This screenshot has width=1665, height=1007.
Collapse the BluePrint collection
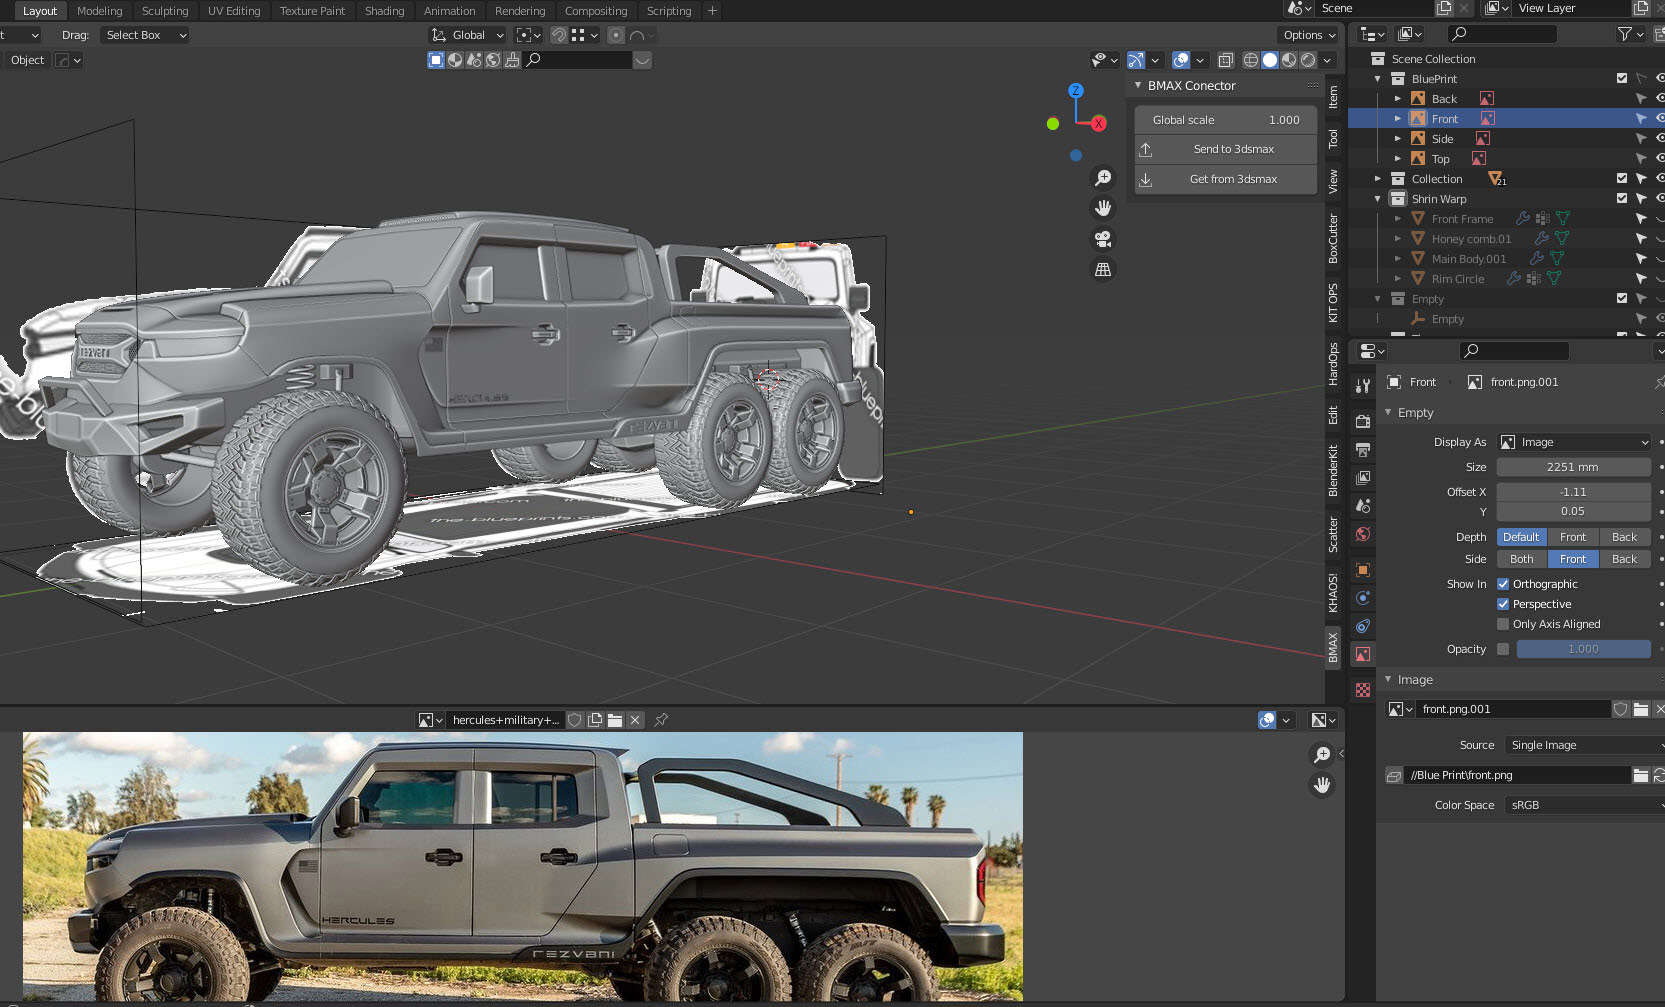coord(1378,79)
